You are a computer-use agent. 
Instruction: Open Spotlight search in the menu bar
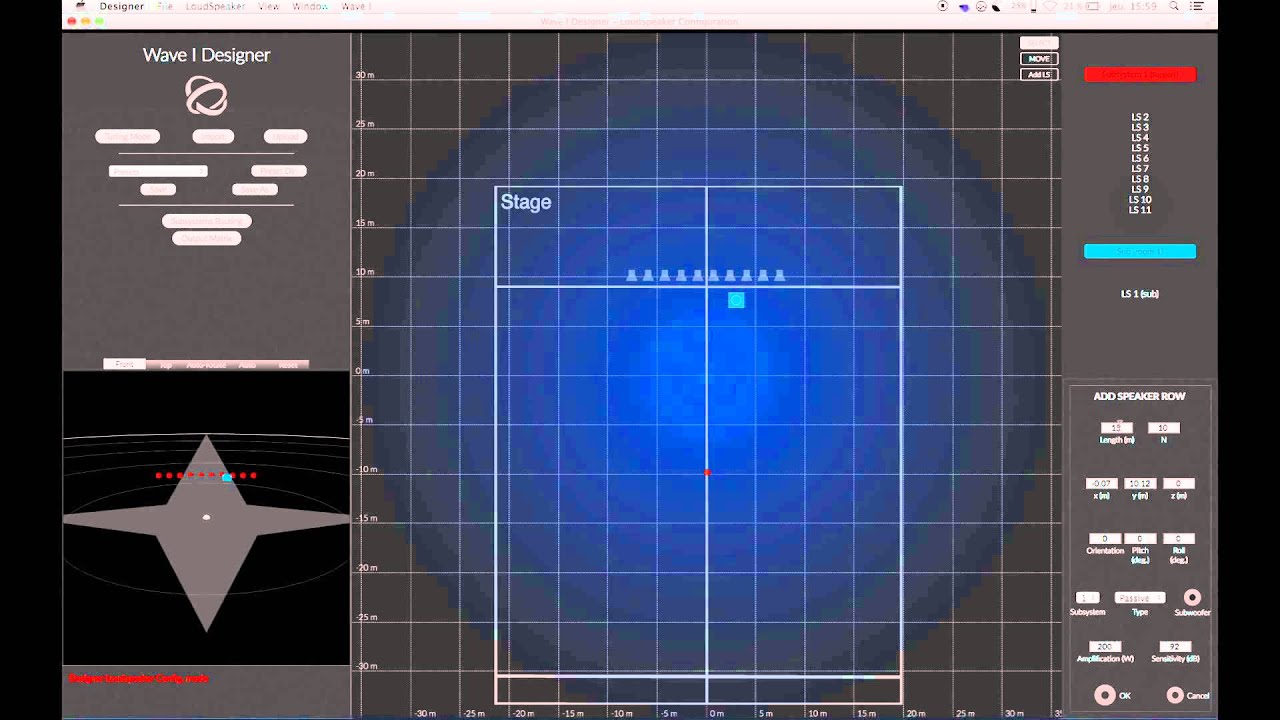[x=1174, y=6]
